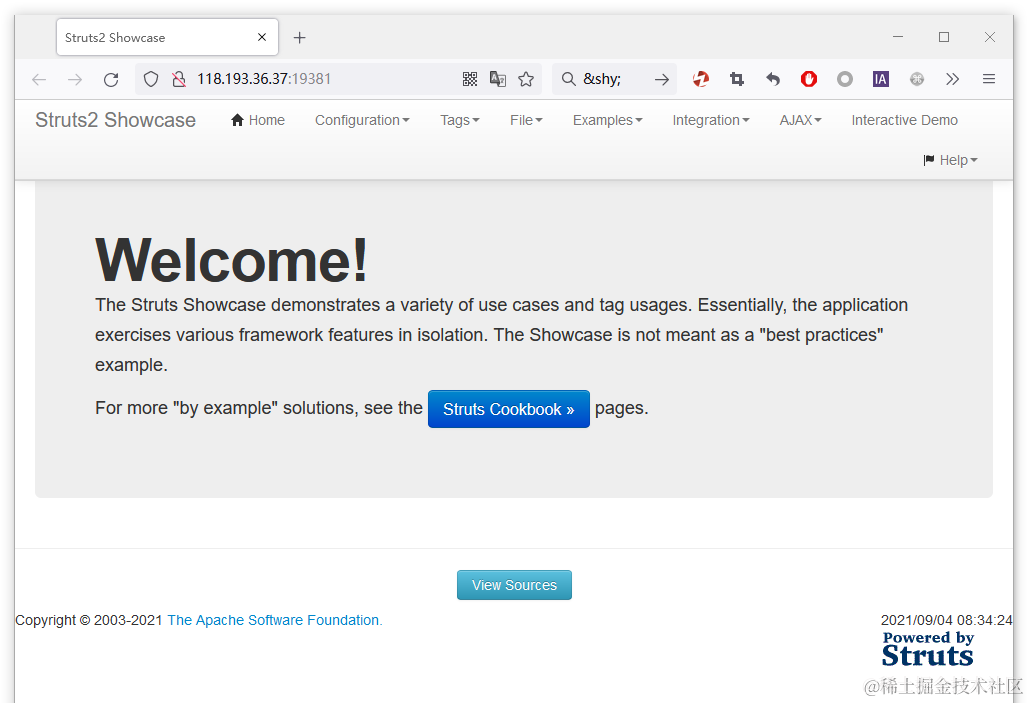Click the crop screenshot extension icon
The width and height of the screenshot is (1030, 703).
click(737, 79)
